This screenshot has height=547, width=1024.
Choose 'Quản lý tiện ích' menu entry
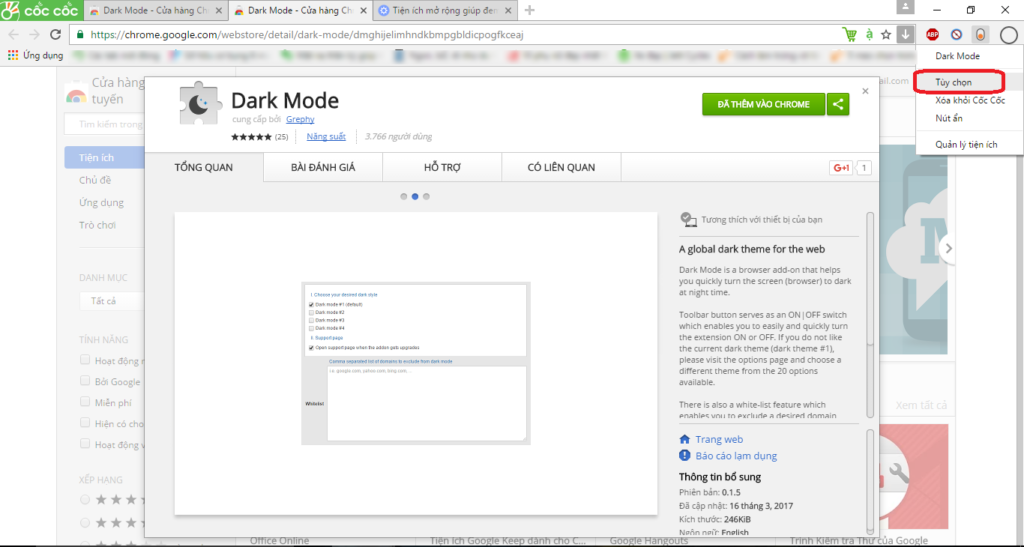pos(966,145)
